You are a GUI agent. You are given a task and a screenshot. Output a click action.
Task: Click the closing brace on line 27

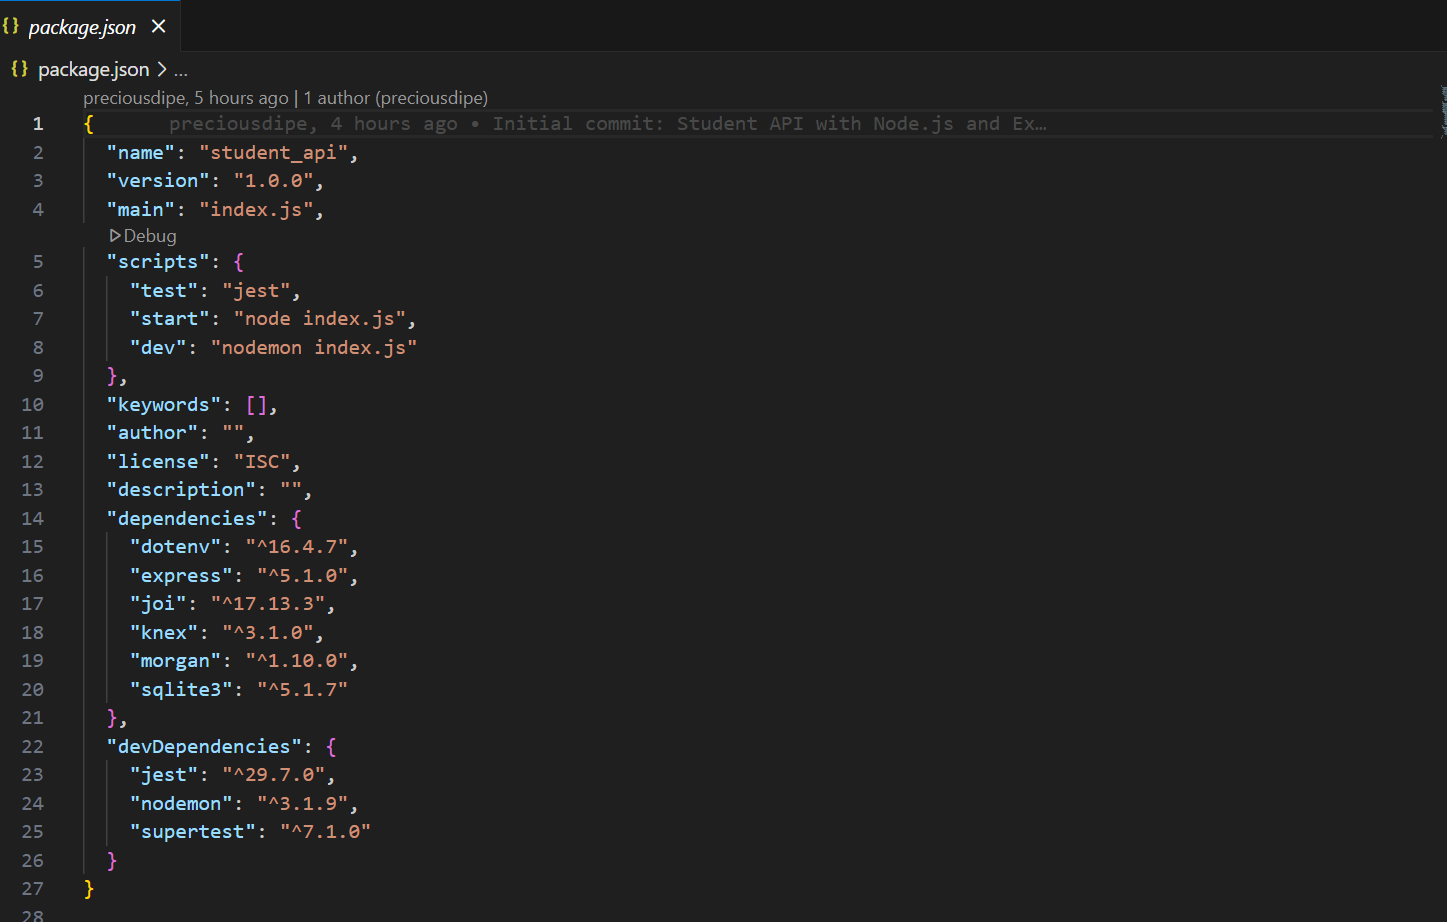tap(89, 889)
